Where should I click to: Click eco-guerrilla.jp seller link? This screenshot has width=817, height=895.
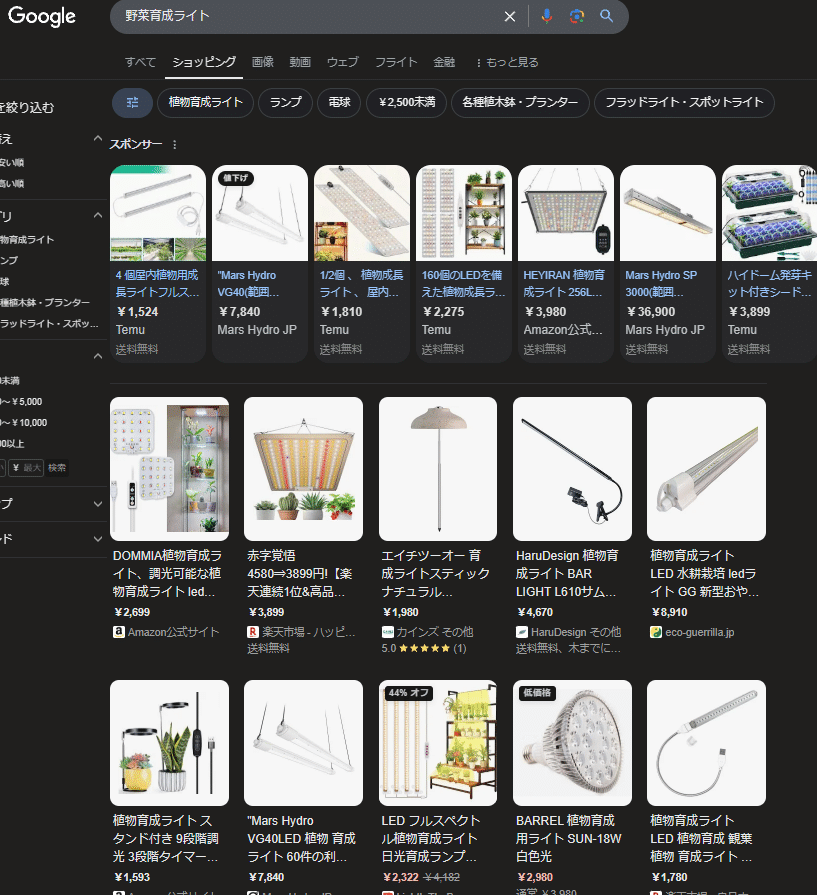(x=692, y=632)
